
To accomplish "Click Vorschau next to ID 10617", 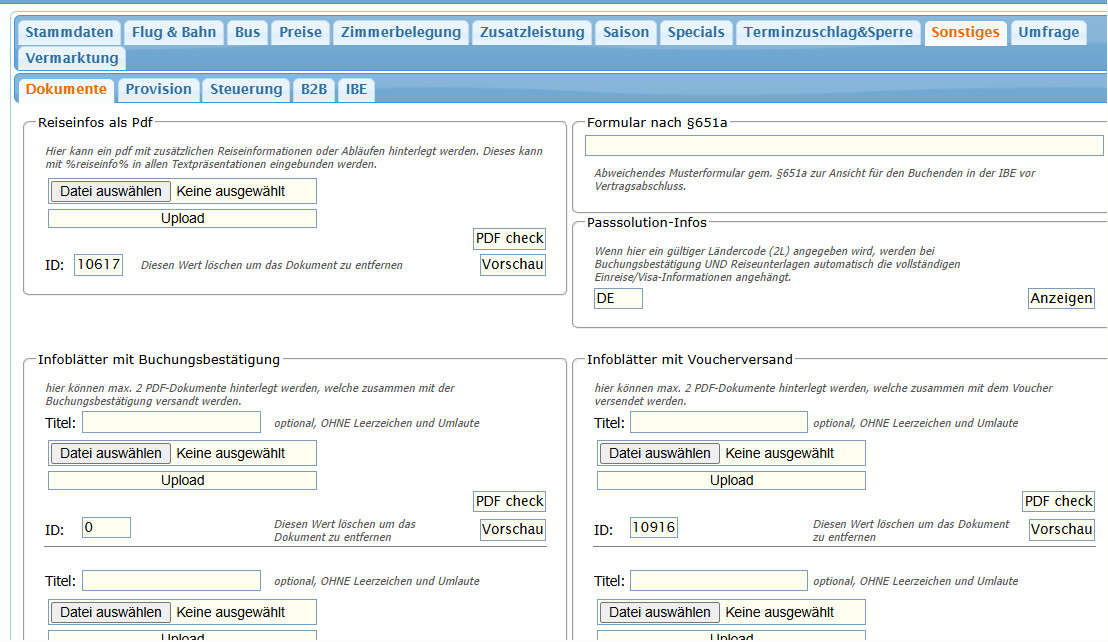I will tap(512, 265).
